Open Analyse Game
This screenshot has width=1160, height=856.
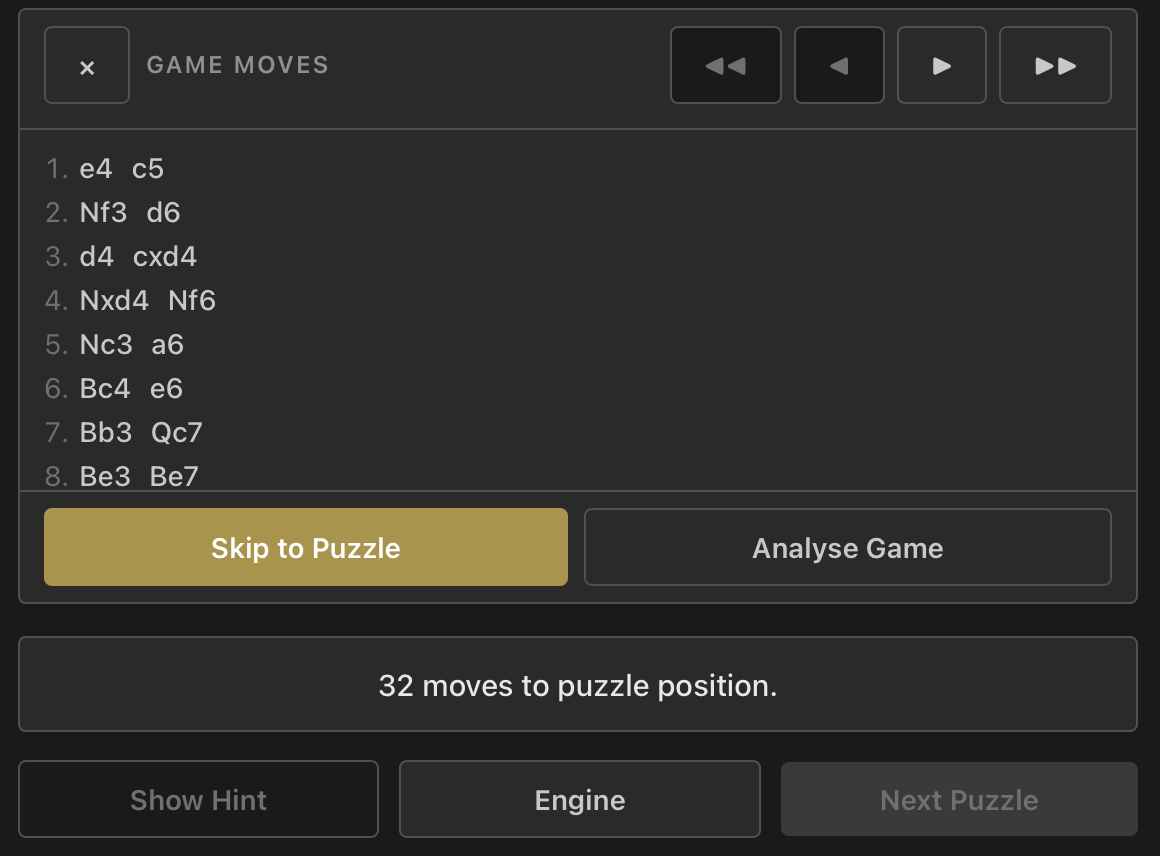(x=847, y=548)
